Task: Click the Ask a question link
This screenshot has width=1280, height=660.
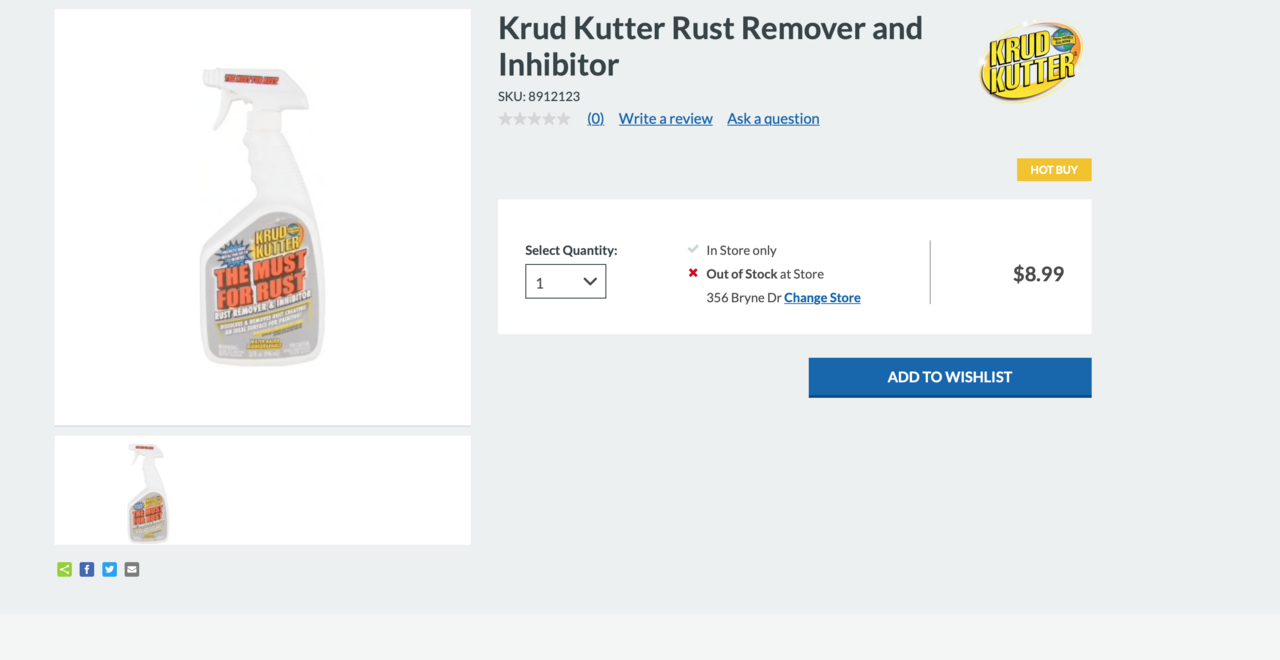Action: [773, 119]
